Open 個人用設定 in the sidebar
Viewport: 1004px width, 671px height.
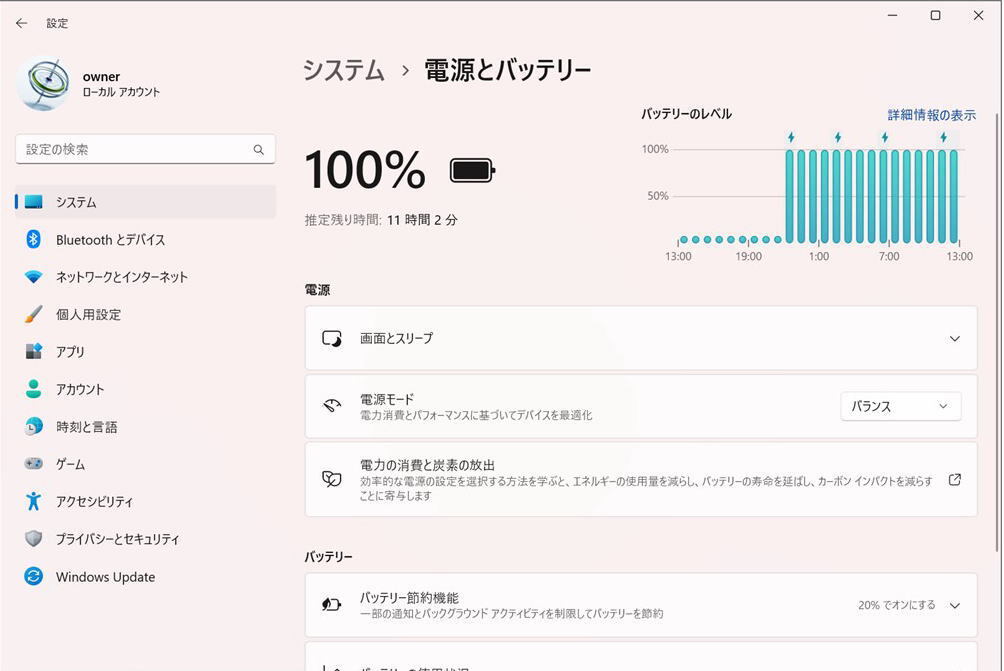(x=88, y=315)
